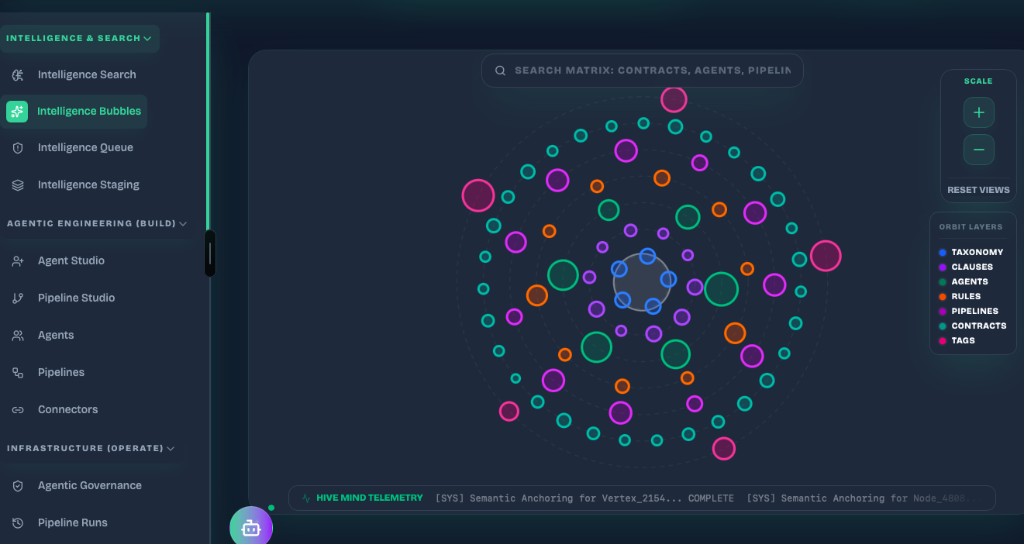Collapse the Agentic Engineering (Build) section
Image resolution: width=1024 pixels, height=544 pixels.
(97, 223)
